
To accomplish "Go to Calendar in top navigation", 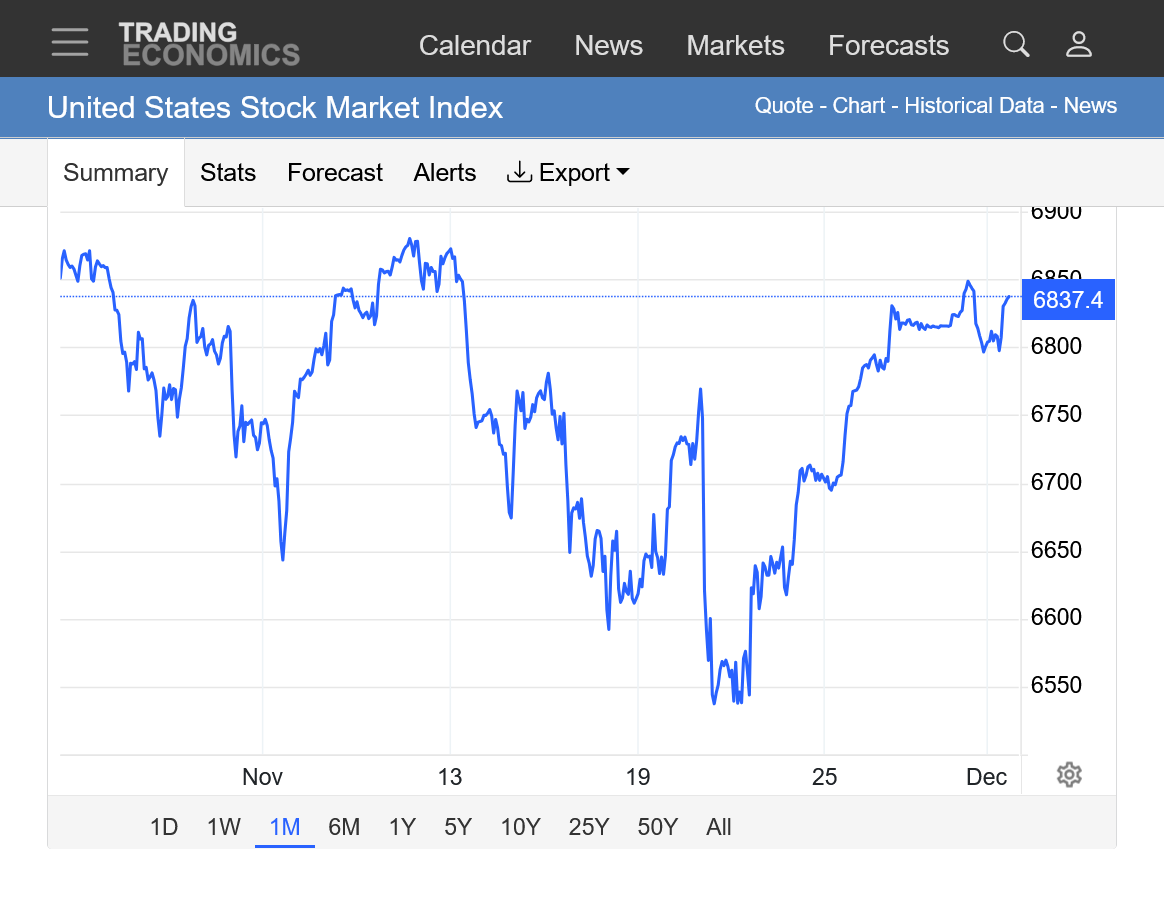I will coord(474,46).
